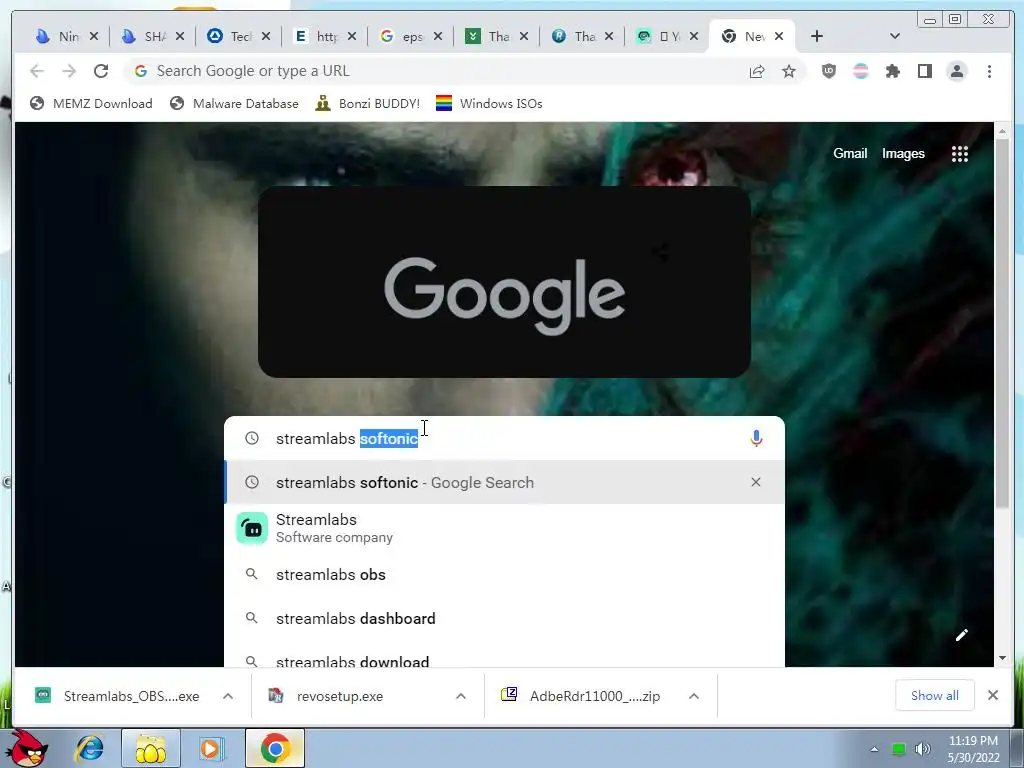Start voice search with the microphone icon
Image resolution: width=1024 pixels, height=768 pixels.
756,438
